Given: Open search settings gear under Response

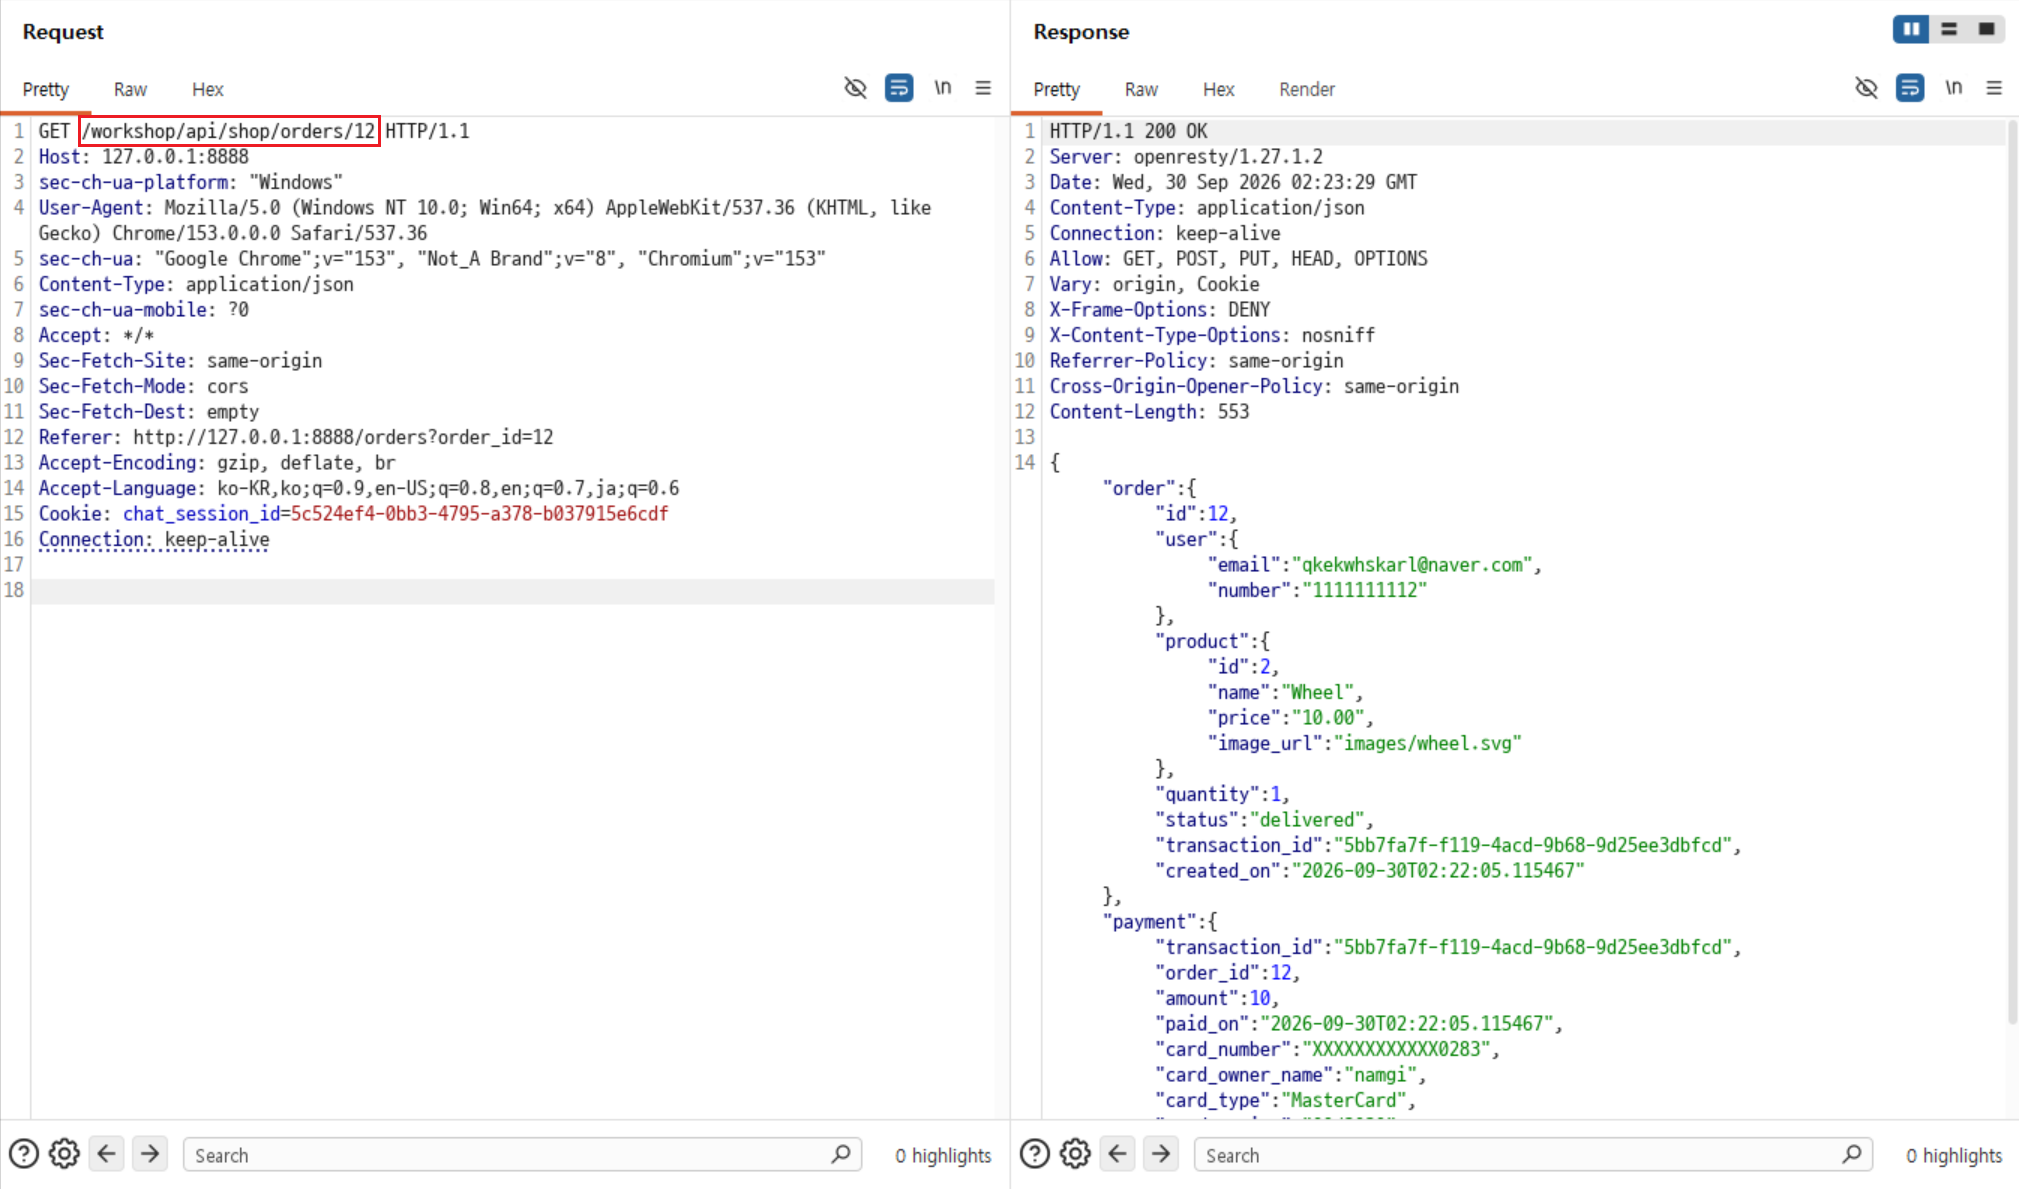Looking at the screenshot, I should 1075,1154.
